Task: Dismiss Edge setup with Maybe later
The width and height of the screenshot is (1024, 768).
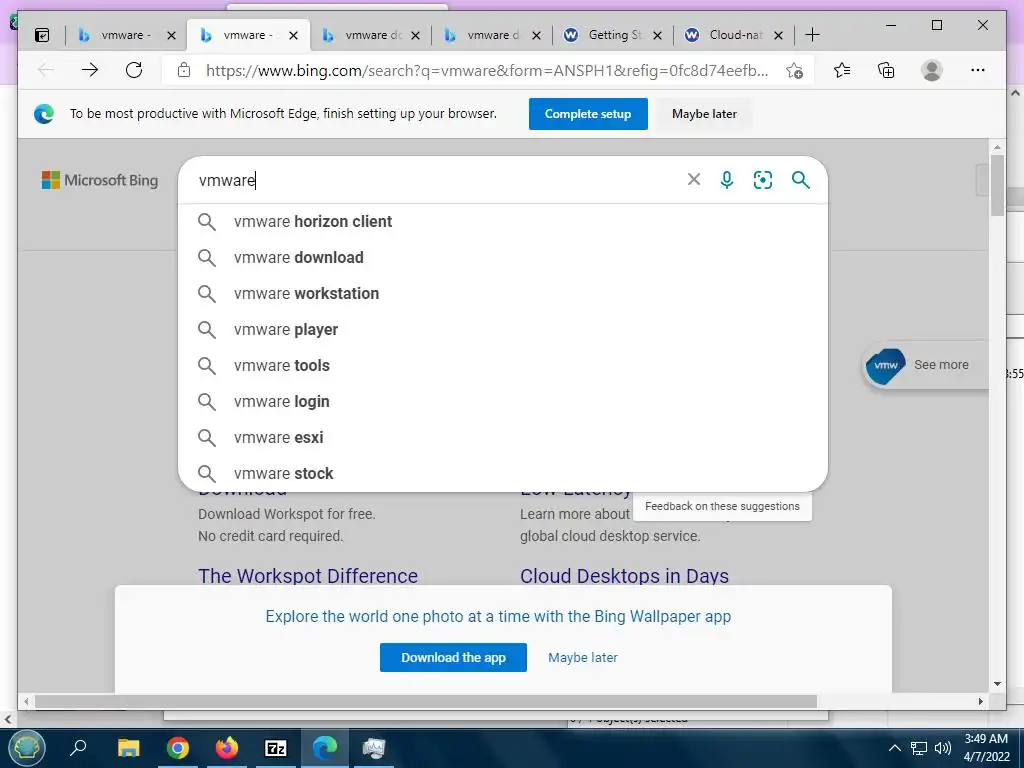Action: pyautogui.click(x=704, y=114)
